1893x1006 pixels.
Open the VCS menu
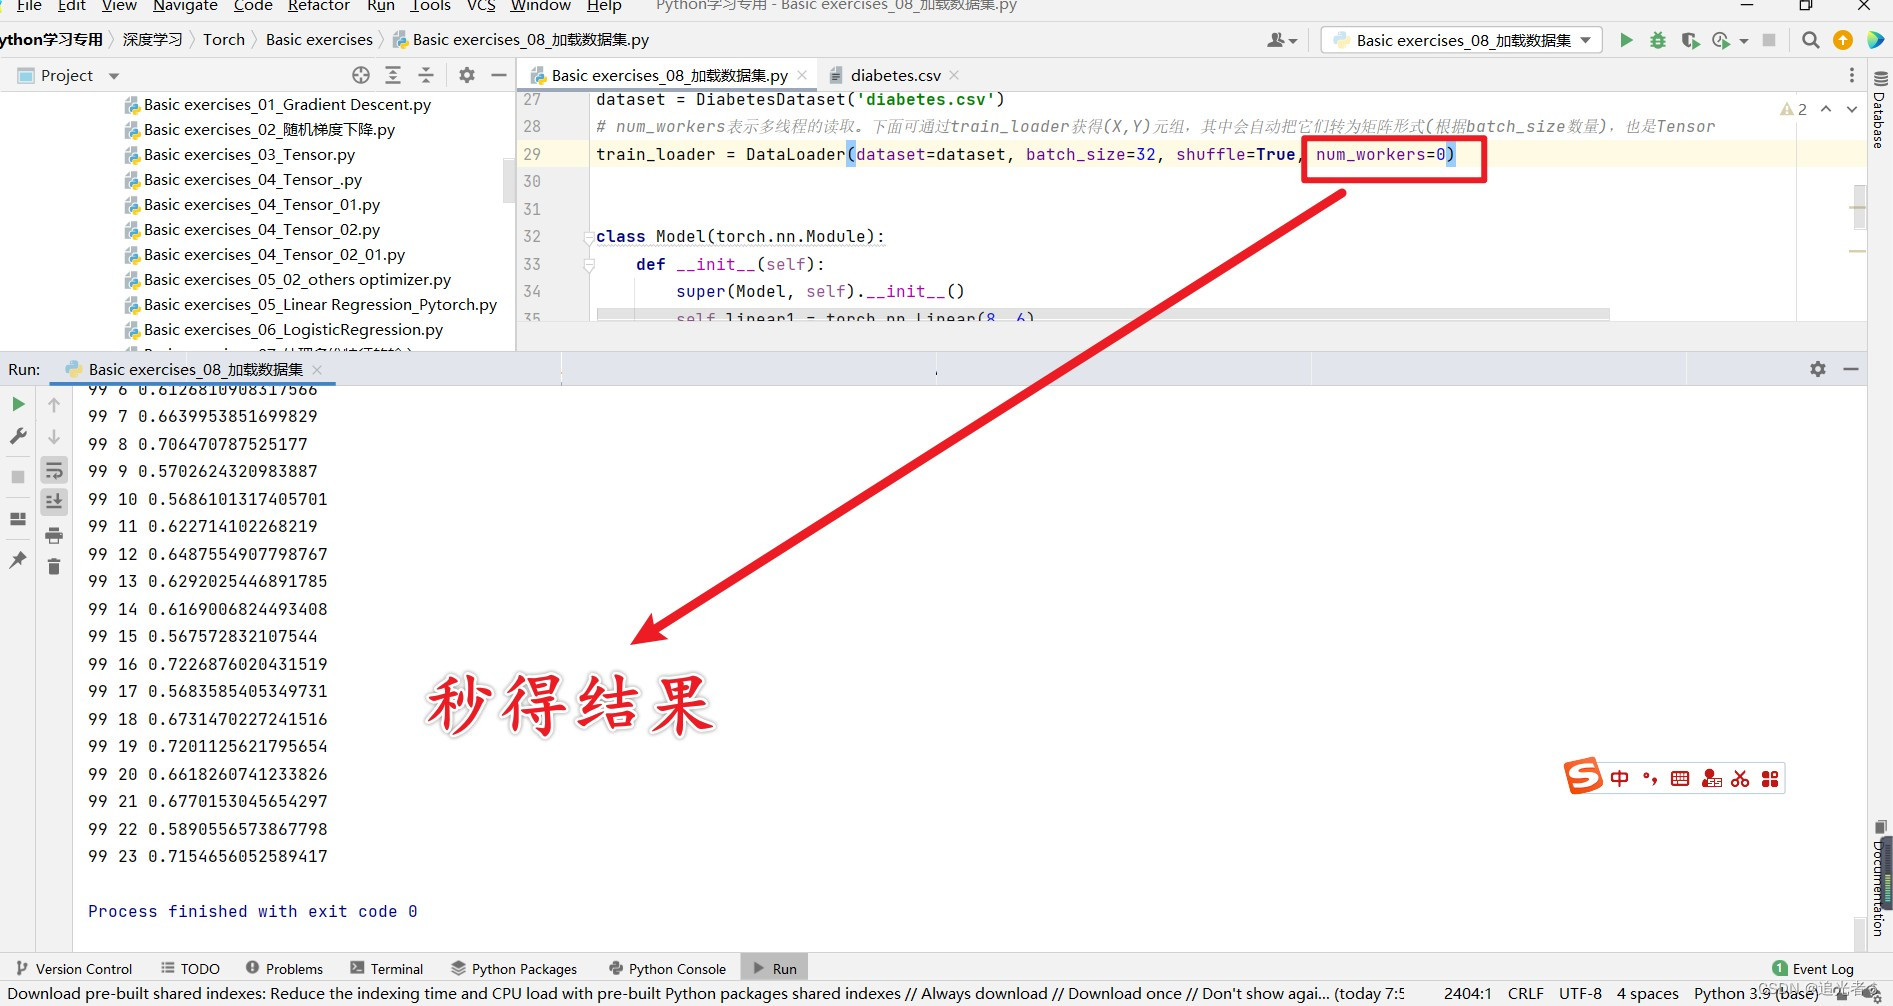[x=481, y=6]
